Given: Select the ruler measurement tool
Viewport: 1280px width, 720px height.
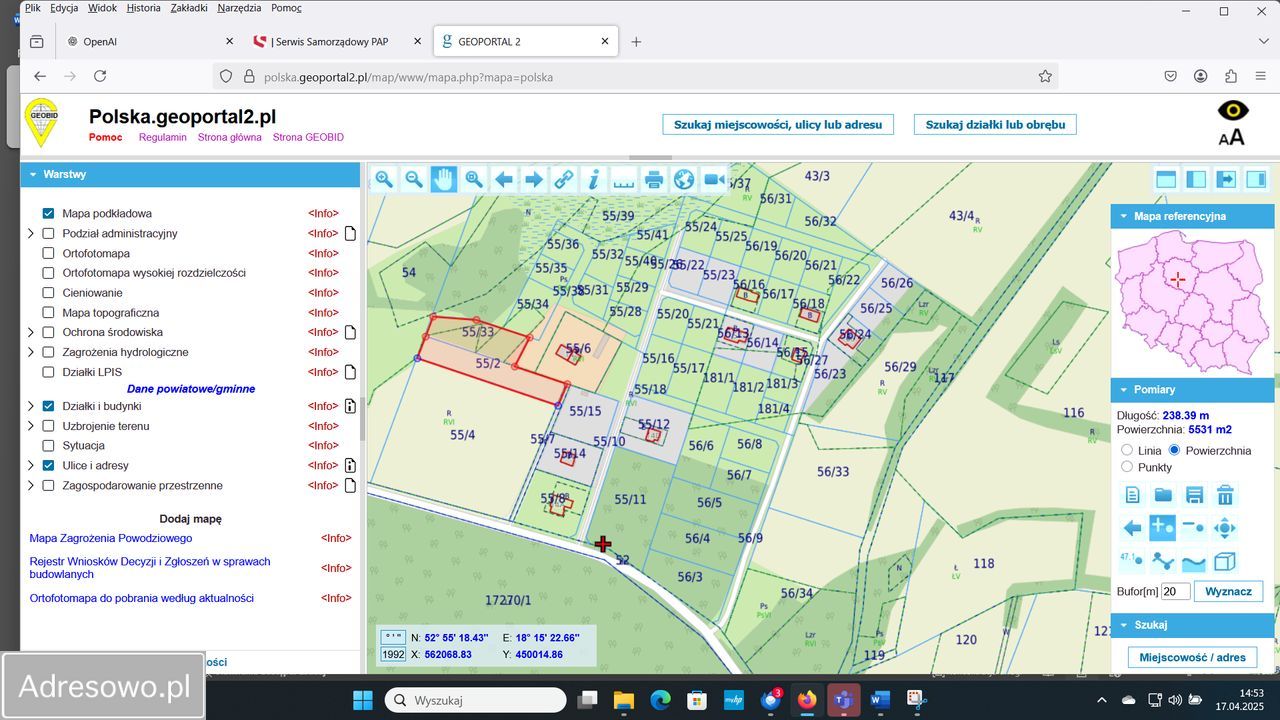Looking at the screenshot, I should [624, 179].
